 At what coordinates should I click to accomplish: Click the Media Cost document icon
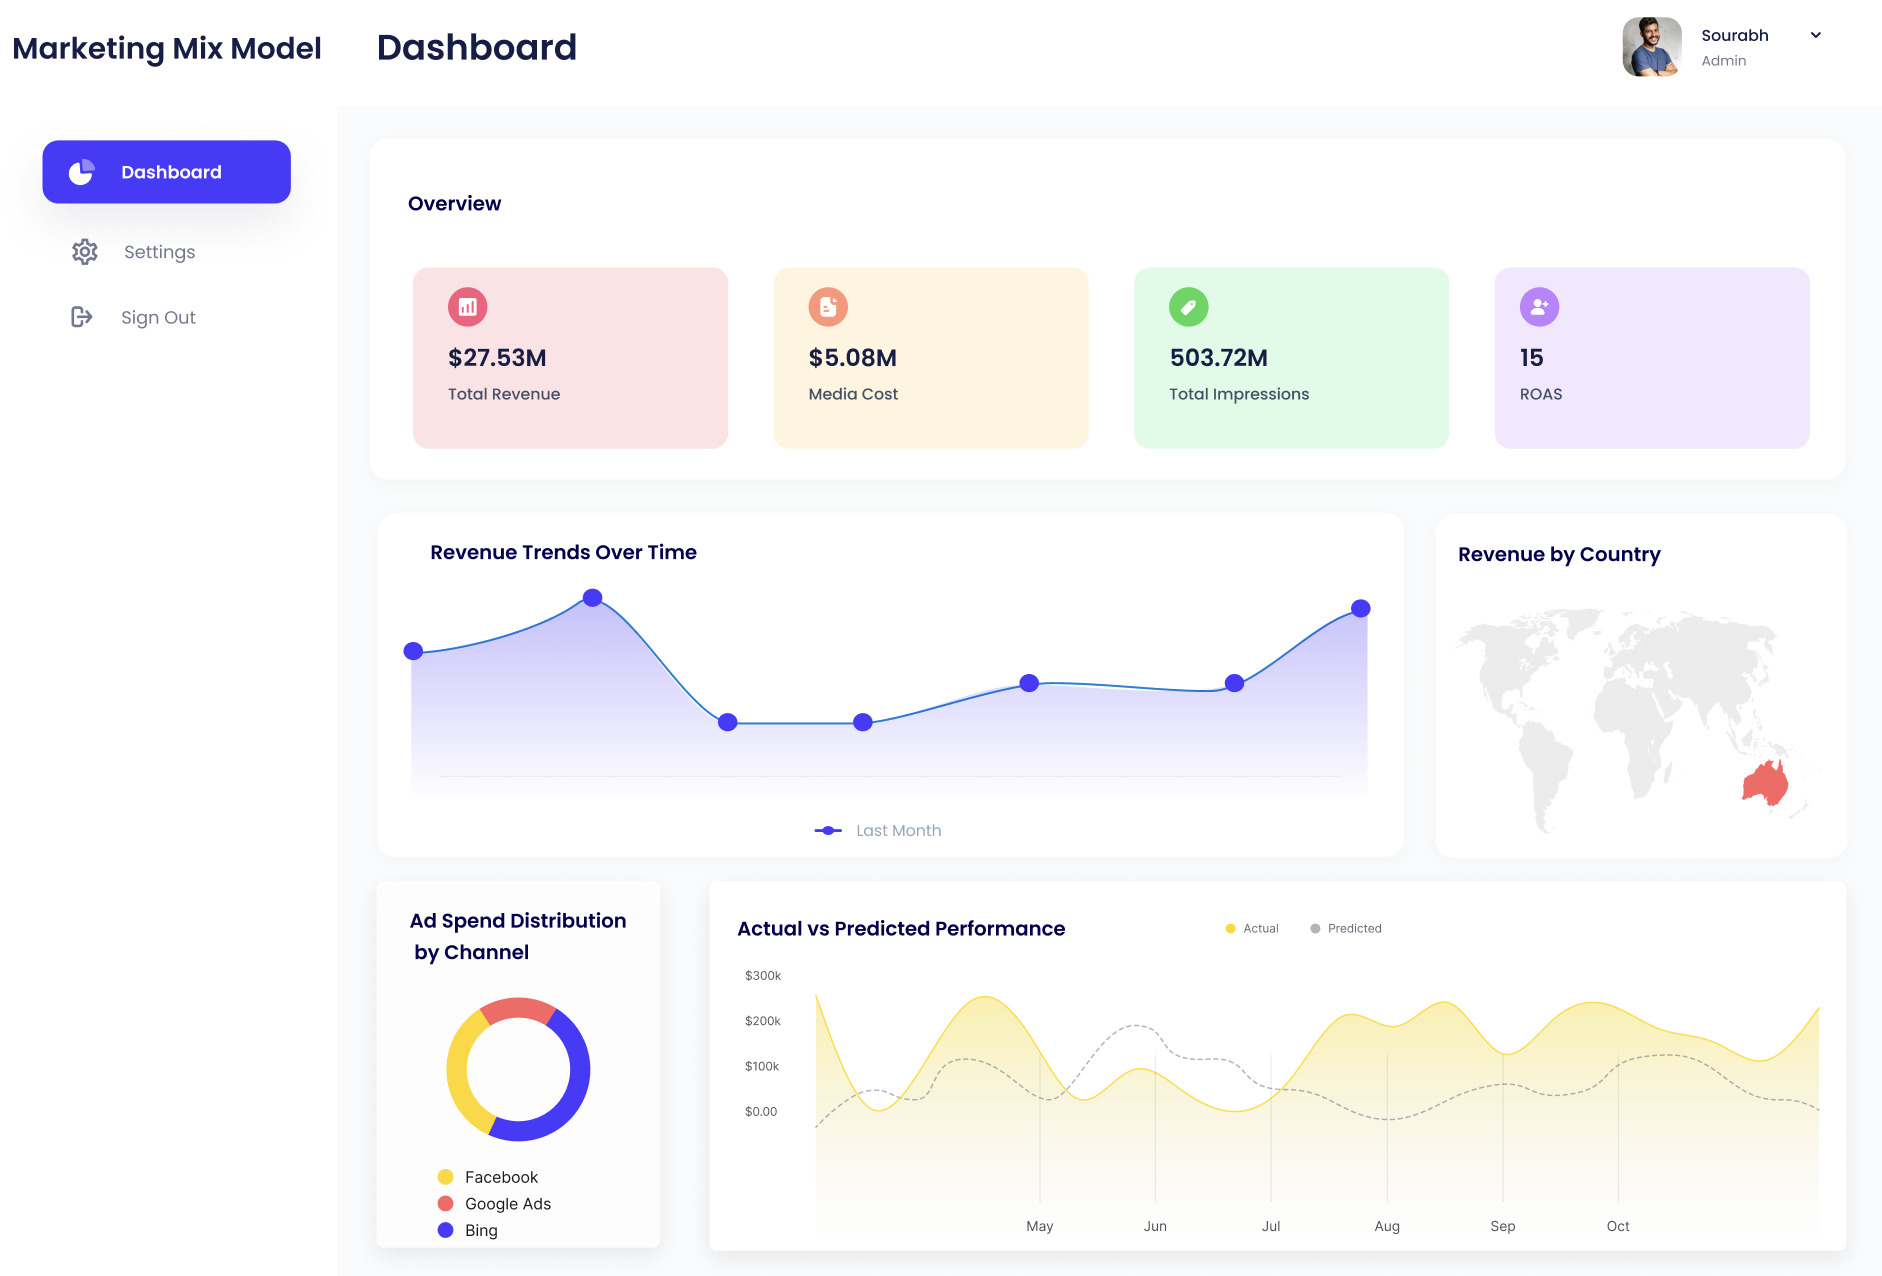click(828, 307)
